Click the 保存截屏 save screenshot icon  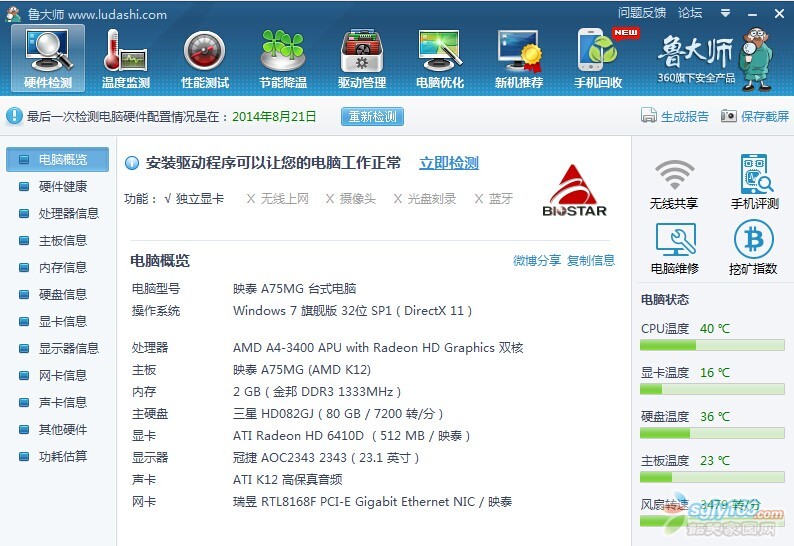click(729, 116)
